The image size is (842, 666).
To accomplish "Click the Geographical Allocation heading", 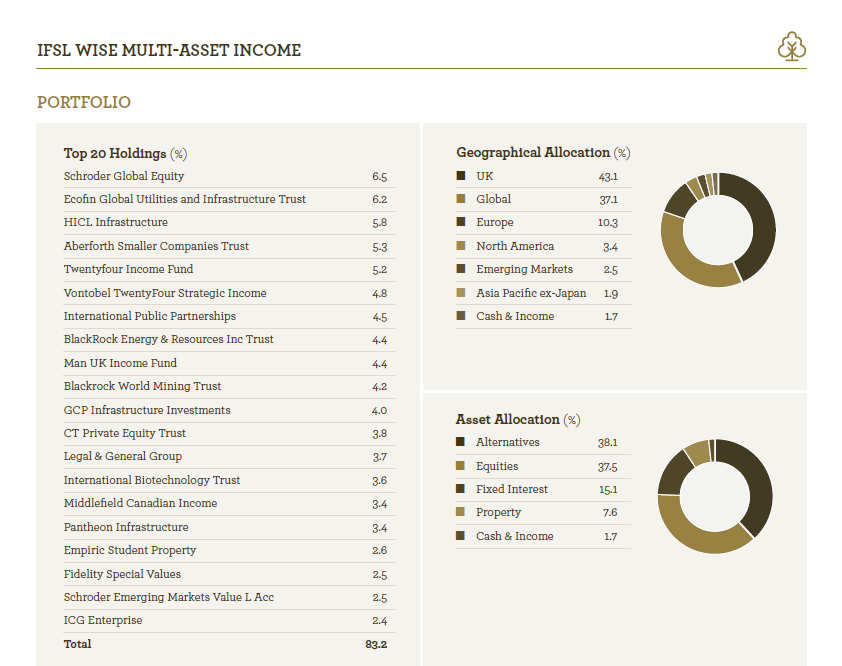I will point(543,153).
